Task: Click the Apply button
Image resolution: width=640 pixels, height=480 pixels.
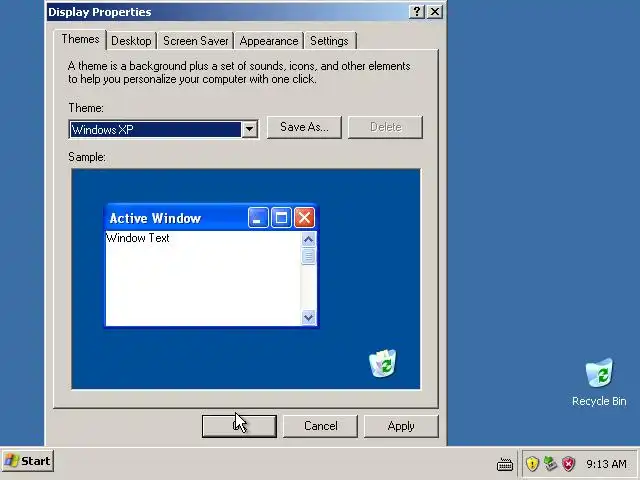Action: [401, 426]
